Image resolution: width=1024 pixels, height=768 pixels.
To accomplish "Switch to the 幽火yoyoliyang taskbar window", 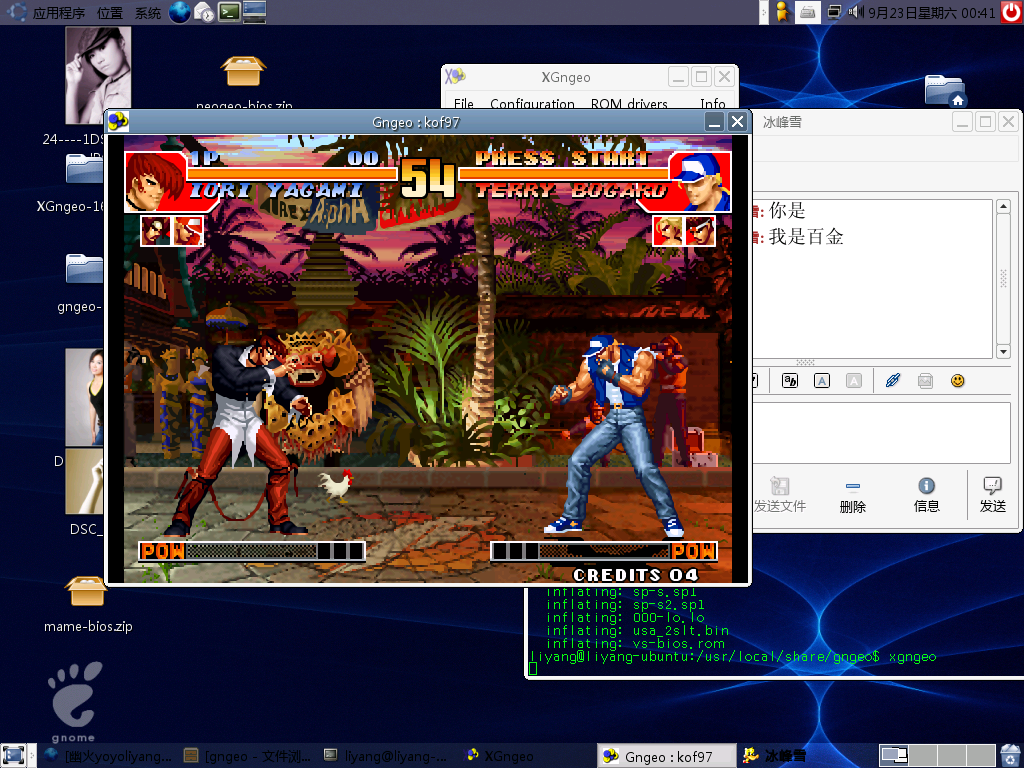I will pos(108,756).
